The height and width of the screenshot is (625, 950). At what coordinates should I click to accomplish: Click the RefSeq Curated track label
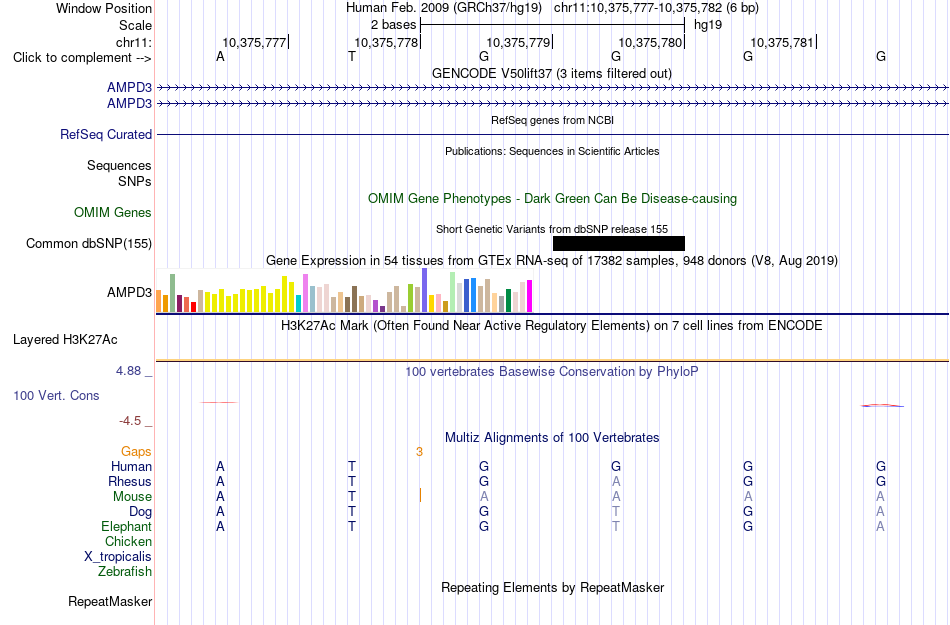105,134
